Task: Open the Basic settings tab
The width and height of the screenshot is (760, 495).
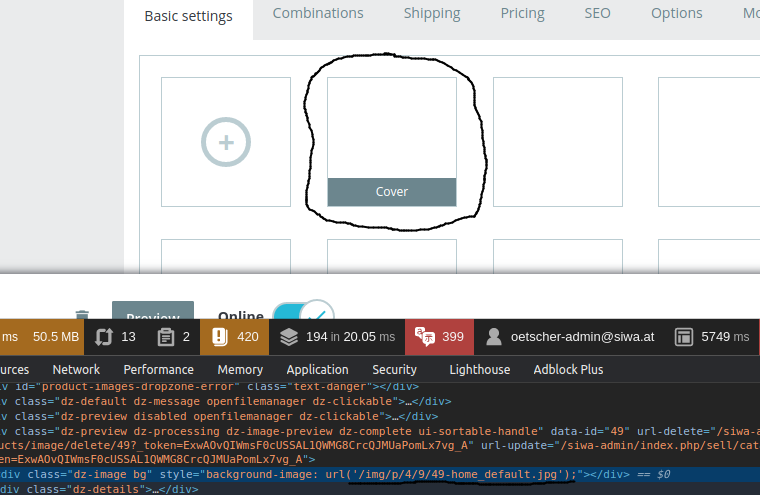Action: pyautogui.click(x=188, y=16)
